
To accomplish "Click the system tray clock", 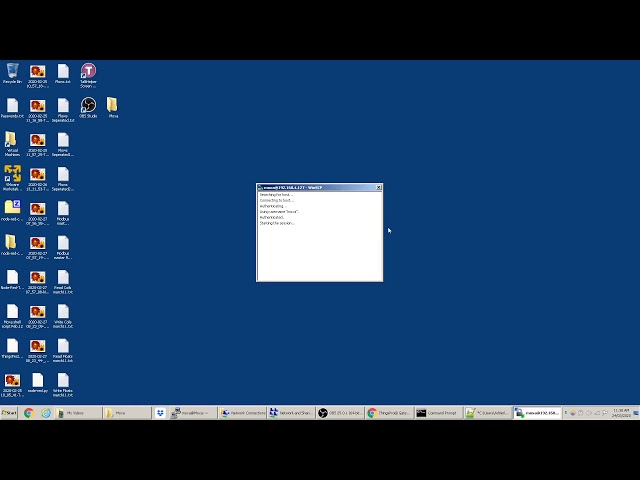I will coord(621,413).
